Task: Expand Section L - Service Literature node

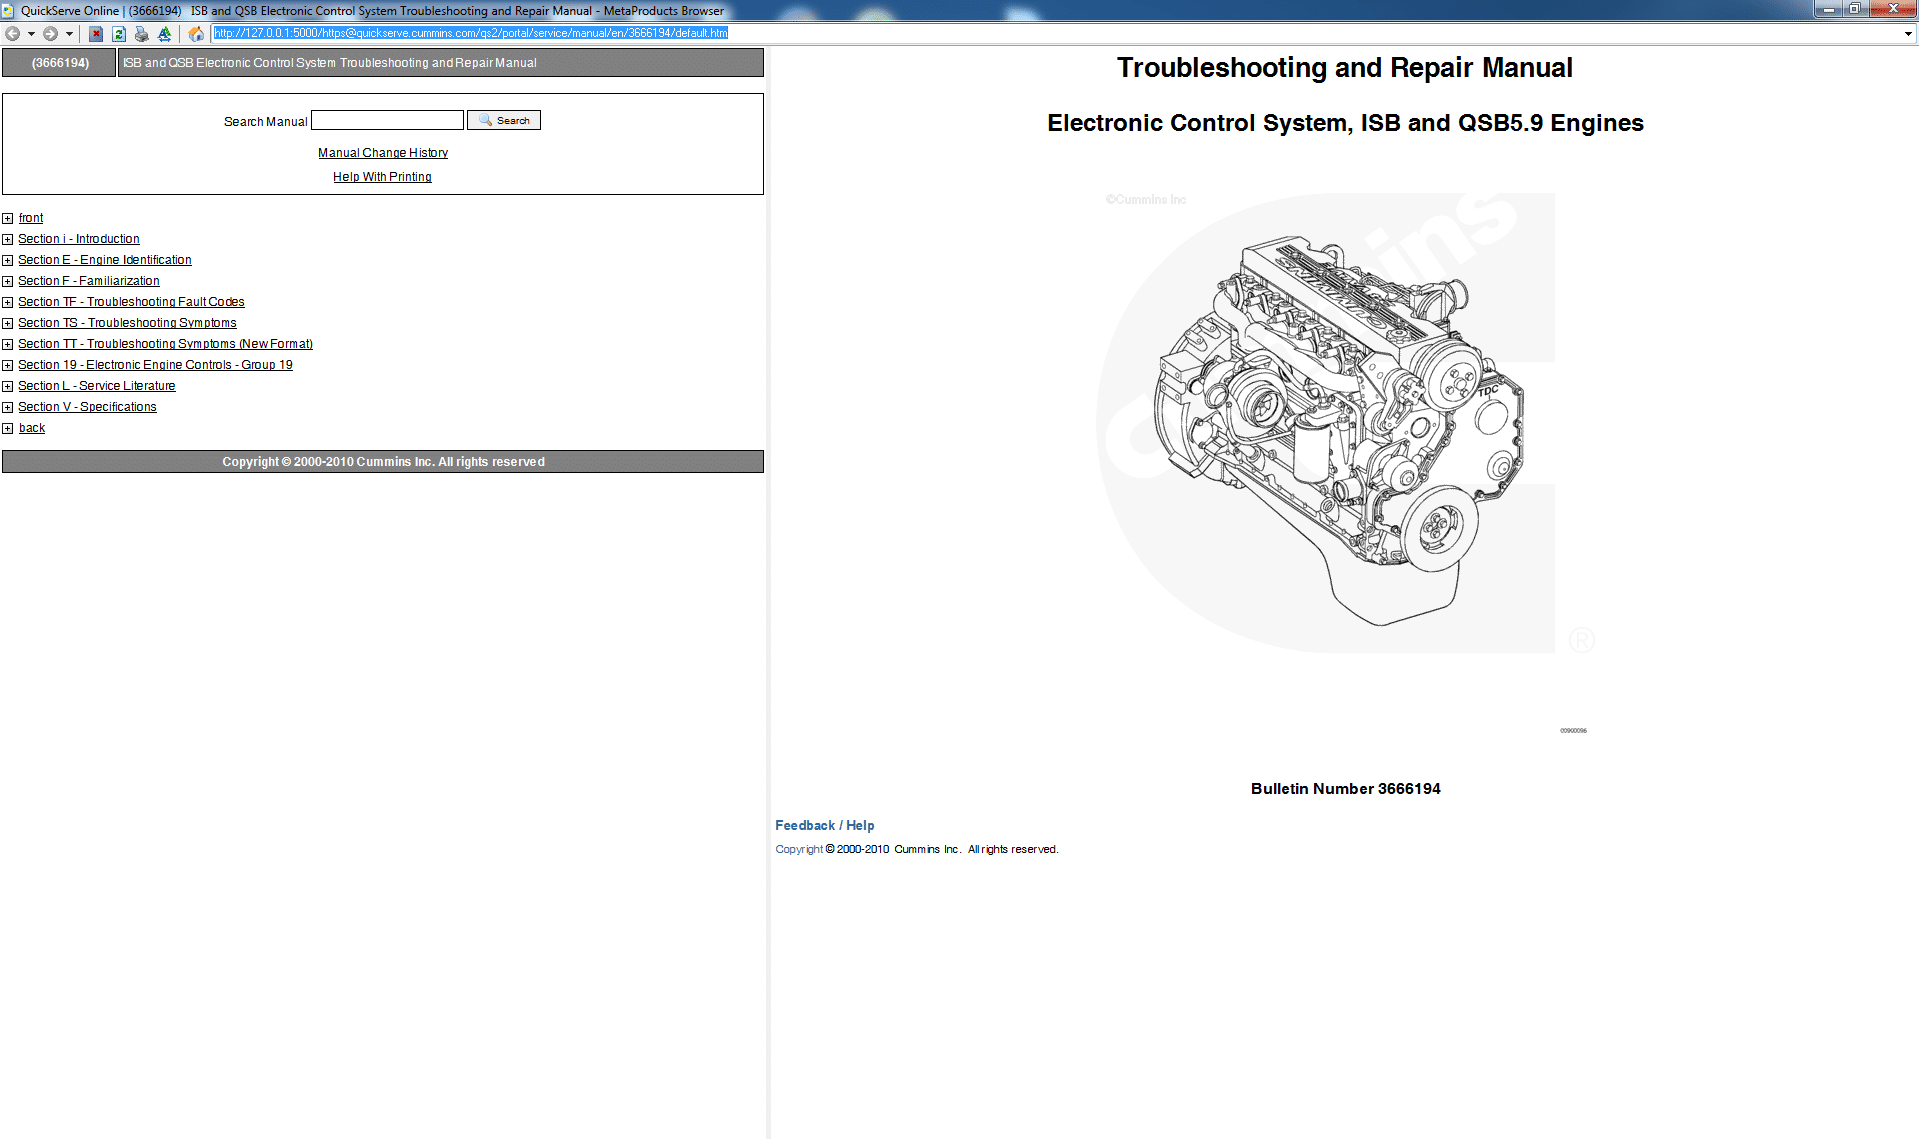Action: coord(8,386)
